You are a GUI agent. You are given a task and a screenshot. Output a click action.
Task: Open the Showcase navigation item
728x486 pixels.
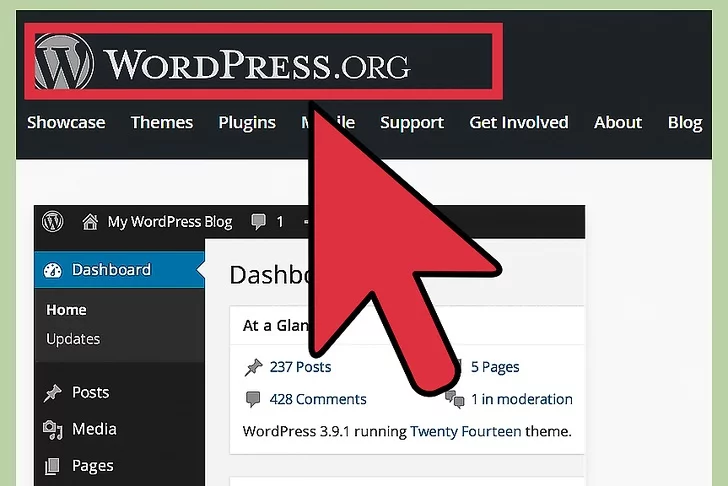click(66, 122)
